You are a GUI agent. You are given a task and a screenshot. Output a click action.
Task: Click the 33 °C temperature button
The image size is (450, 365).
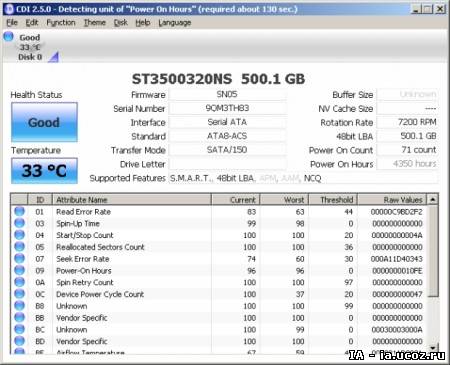pyautogui.click(x=44, y=171)
